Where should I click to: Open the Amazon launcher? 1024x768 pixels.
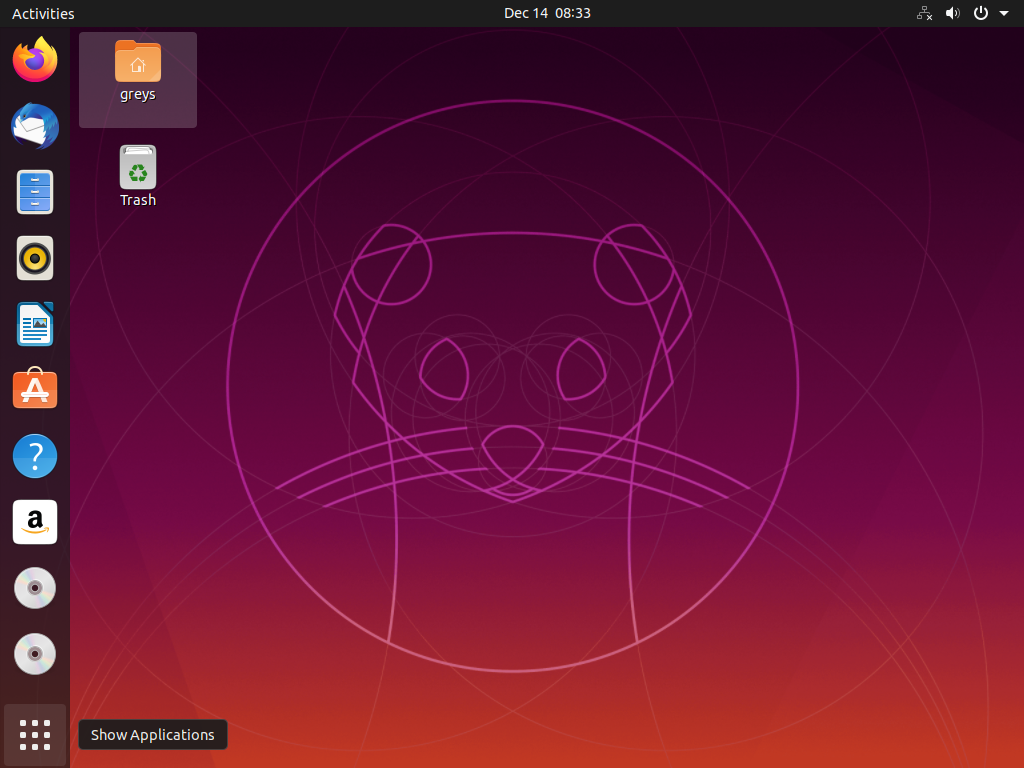[x=35, y=522]
